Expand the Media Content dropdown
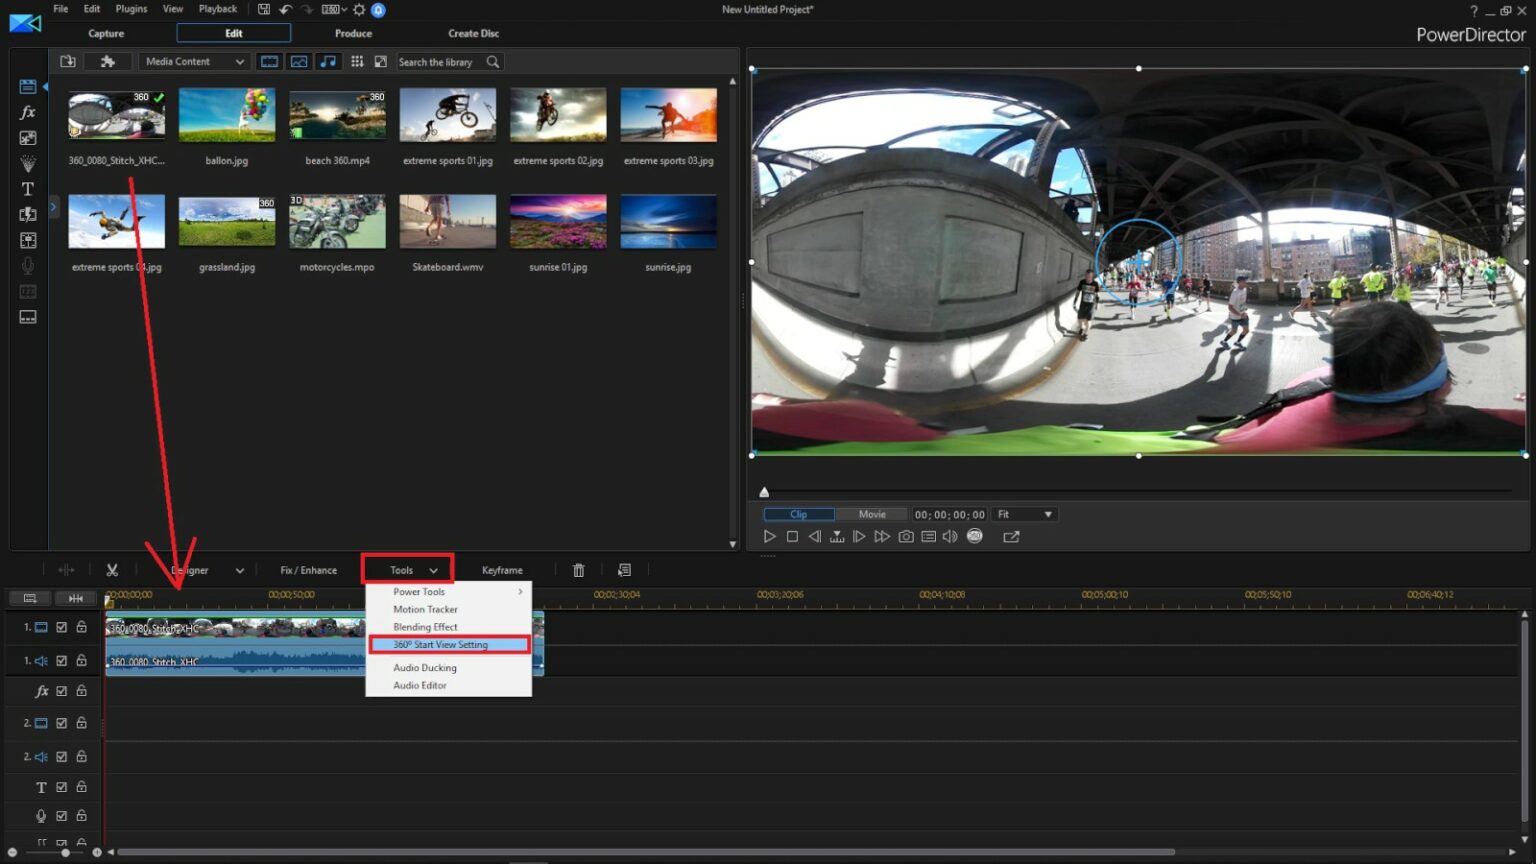 (x=194, y=62)
